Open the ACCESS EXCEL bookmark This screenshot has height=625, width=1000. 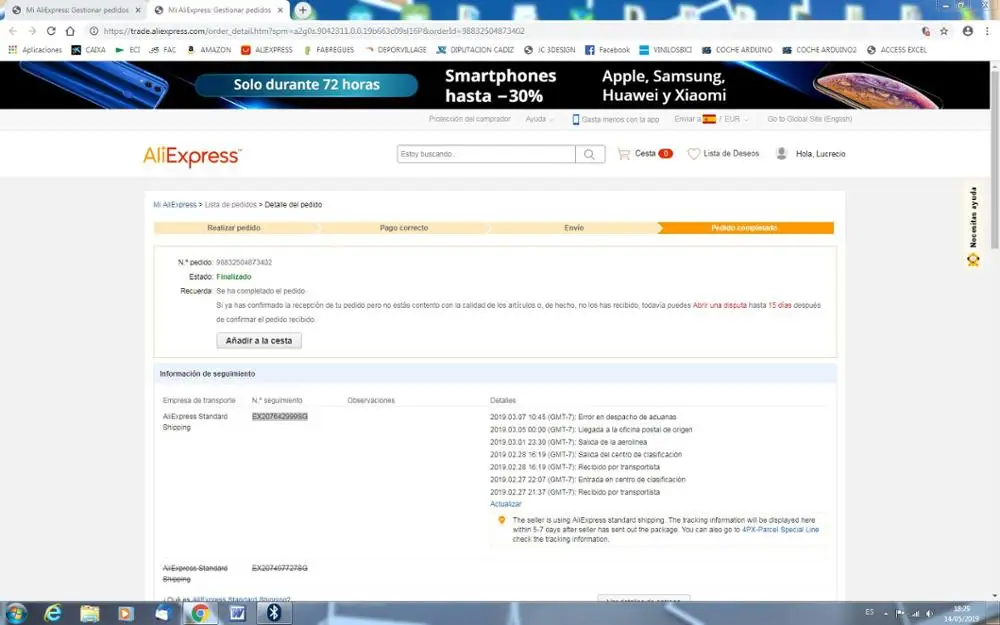coord(897,50)
